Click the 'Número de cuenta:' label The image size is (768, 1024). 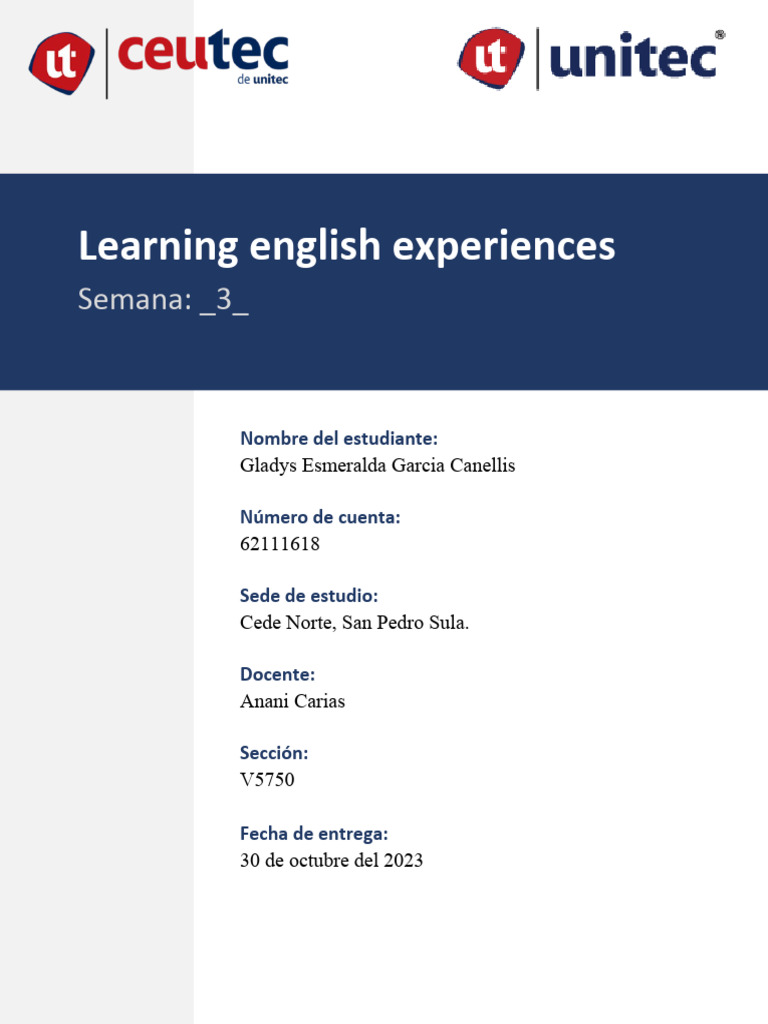[x=320, y=517]
